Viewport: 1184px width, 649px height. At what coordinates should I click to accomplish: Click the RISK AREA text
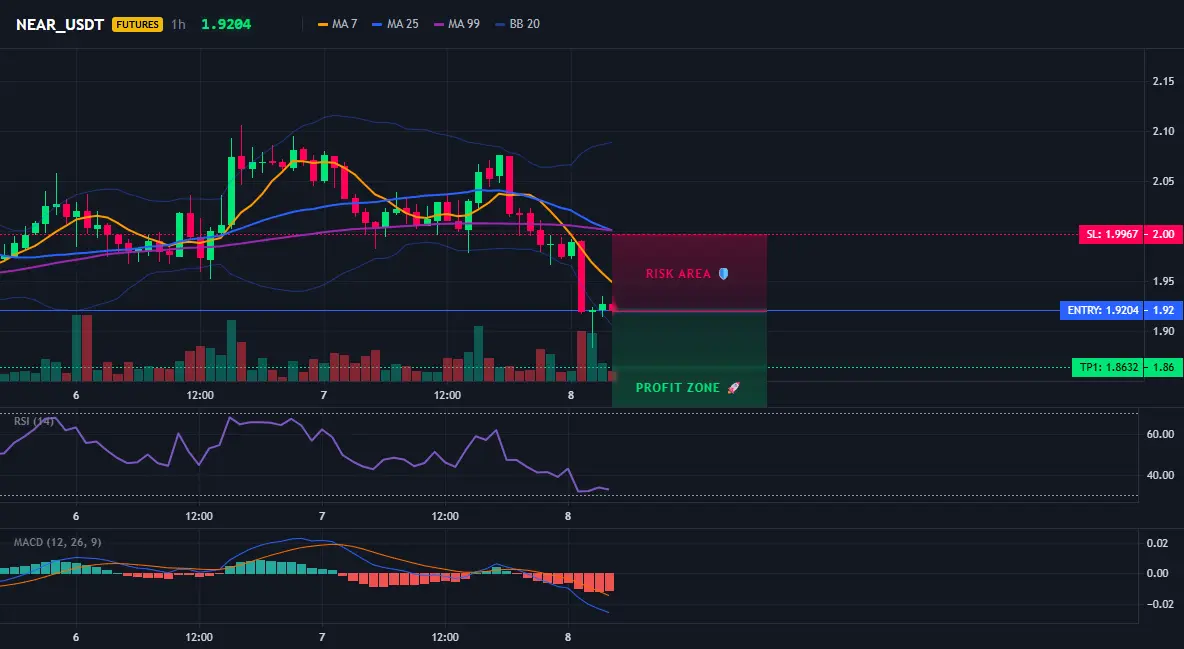point(678,274)
